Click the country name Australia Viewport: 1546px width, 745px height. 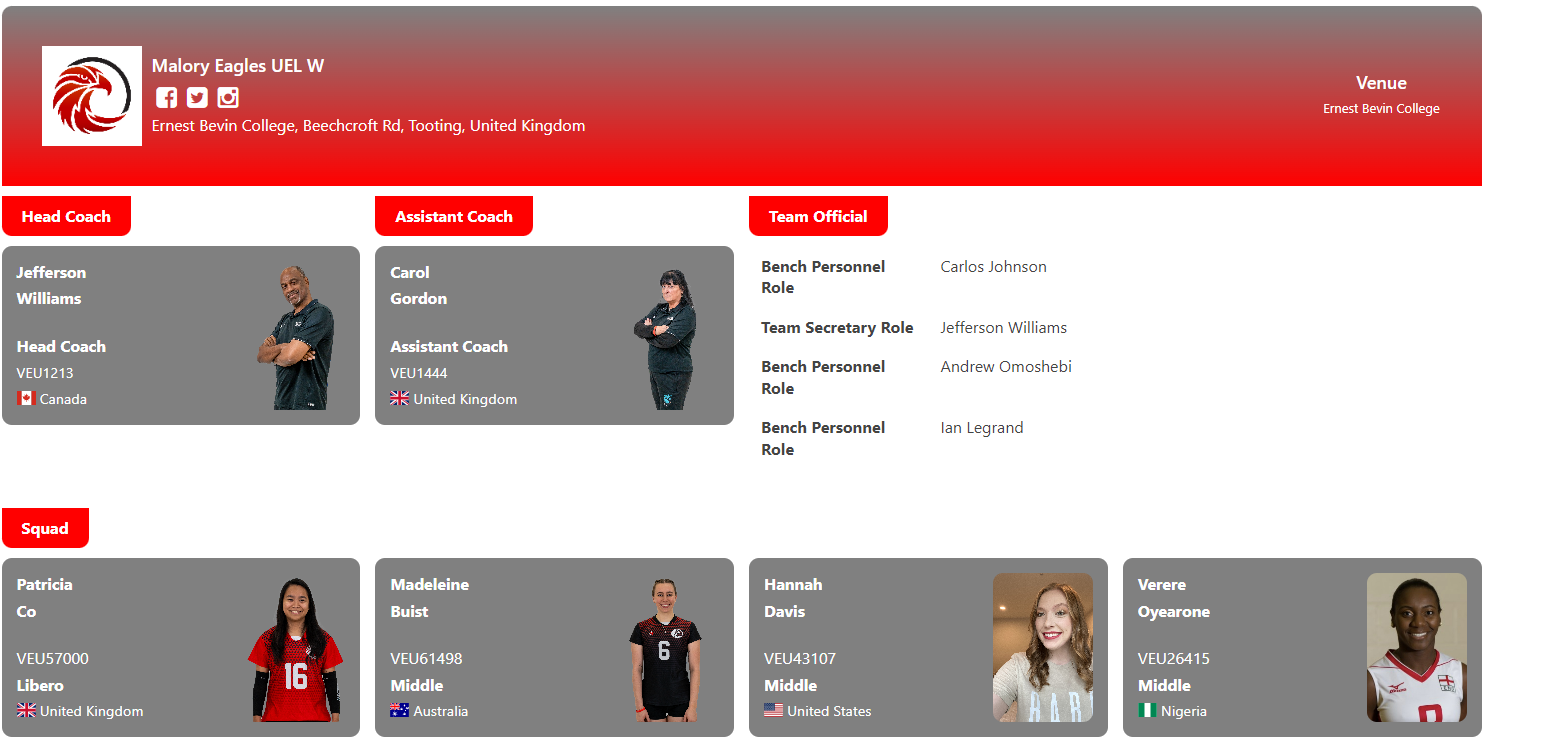[x=441, y=711]
